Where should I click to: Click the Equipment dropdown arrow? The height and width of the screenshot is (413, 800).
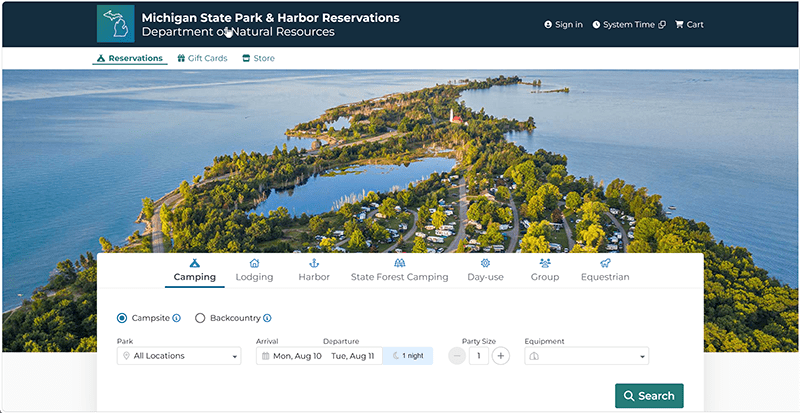(x=642, y=356)
